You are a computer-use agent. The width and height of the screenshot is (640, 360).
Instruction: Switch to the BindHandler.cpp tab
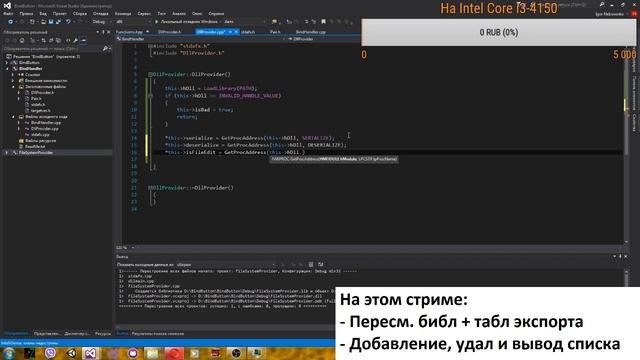tap(311, 32)
